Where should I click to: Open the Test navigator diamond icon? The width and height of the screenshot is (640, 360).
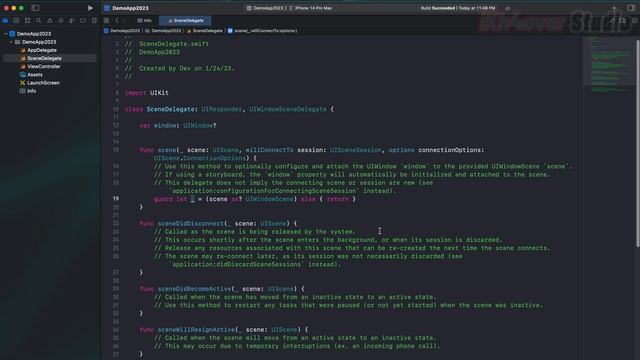[x=61, y=20]
